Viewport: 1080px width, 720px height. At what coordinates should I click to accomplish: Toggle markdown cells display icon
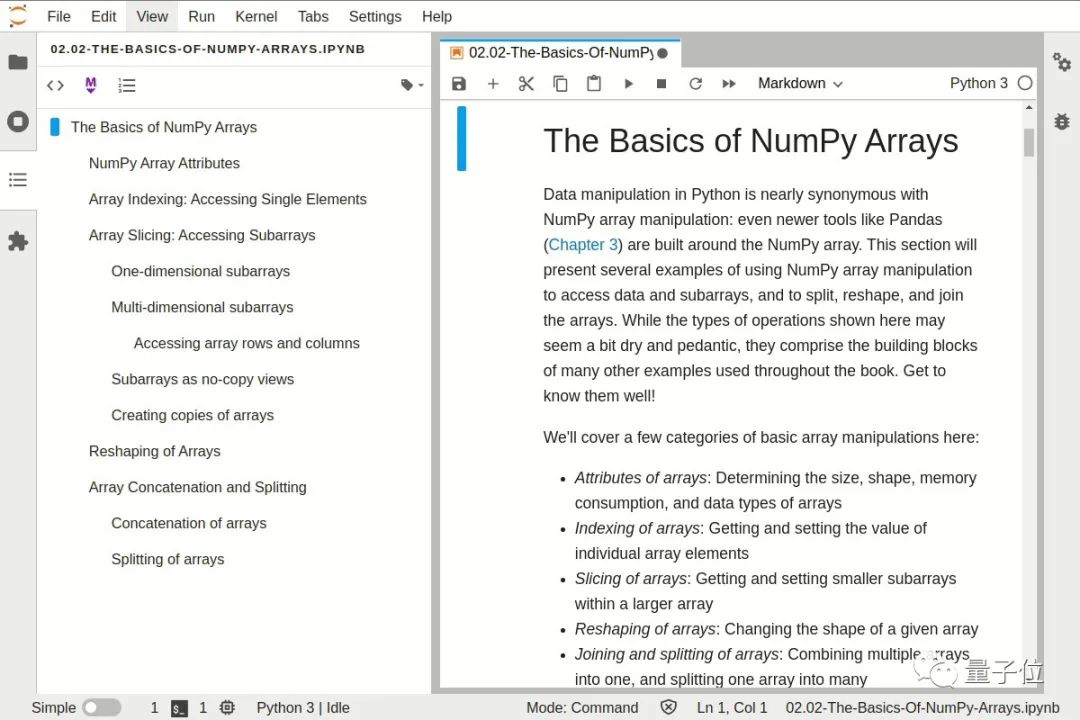(90, 85)
